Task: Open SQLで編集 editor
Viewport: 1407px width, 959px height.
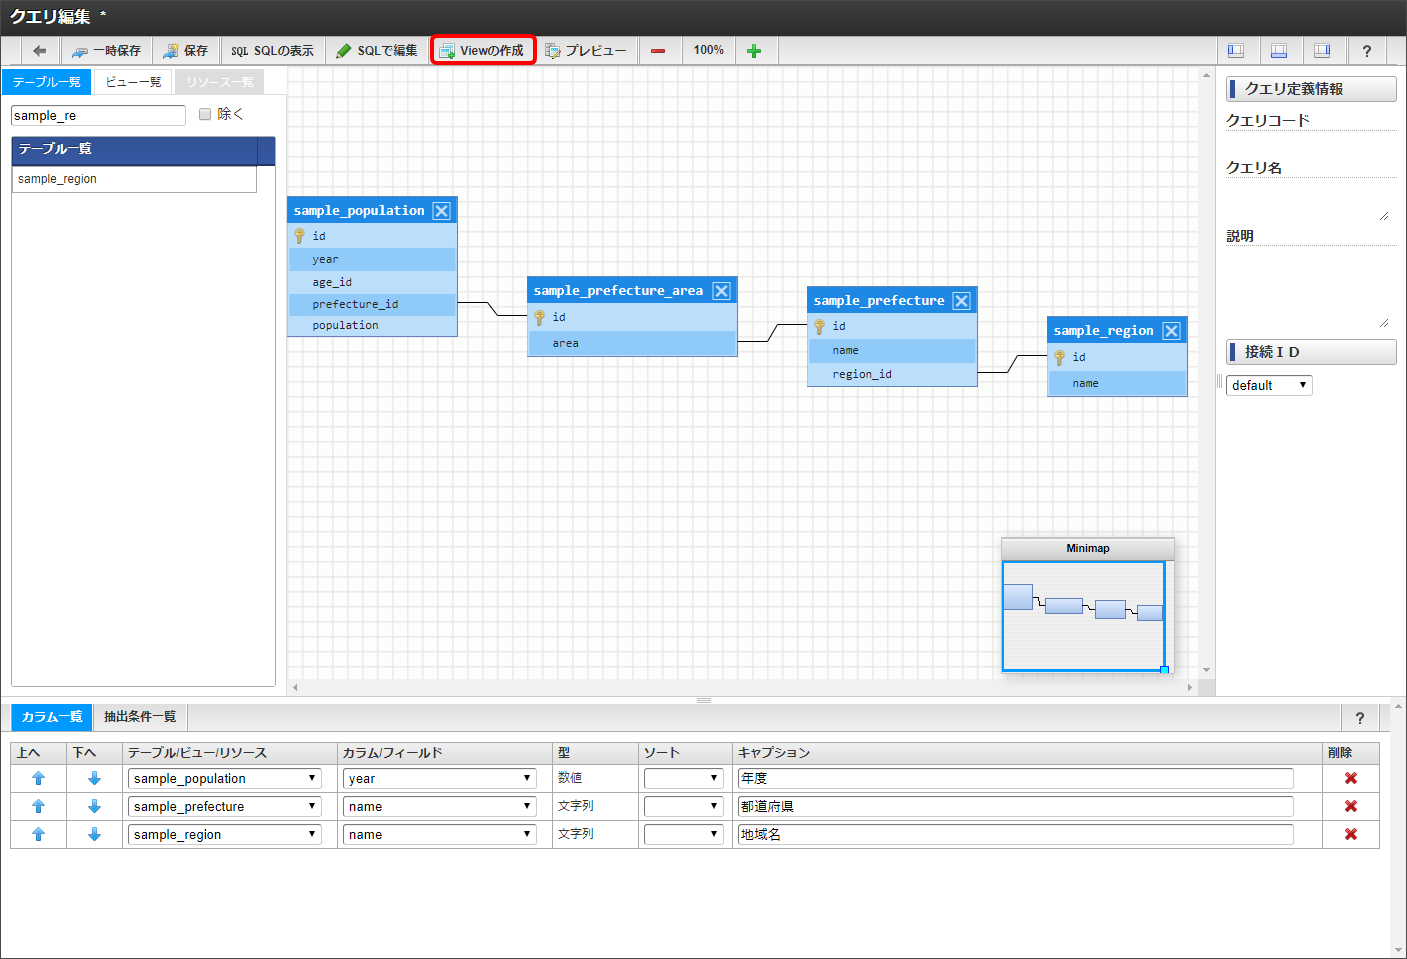Action: tap(377, 51)
